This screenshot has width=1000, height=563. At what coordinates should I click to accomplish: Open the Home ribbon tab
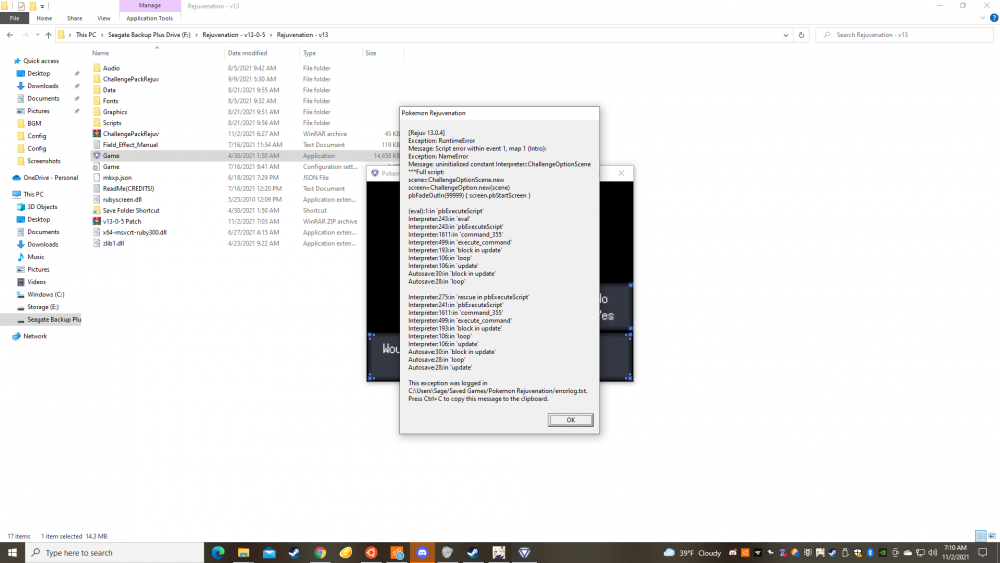point(44,18)
